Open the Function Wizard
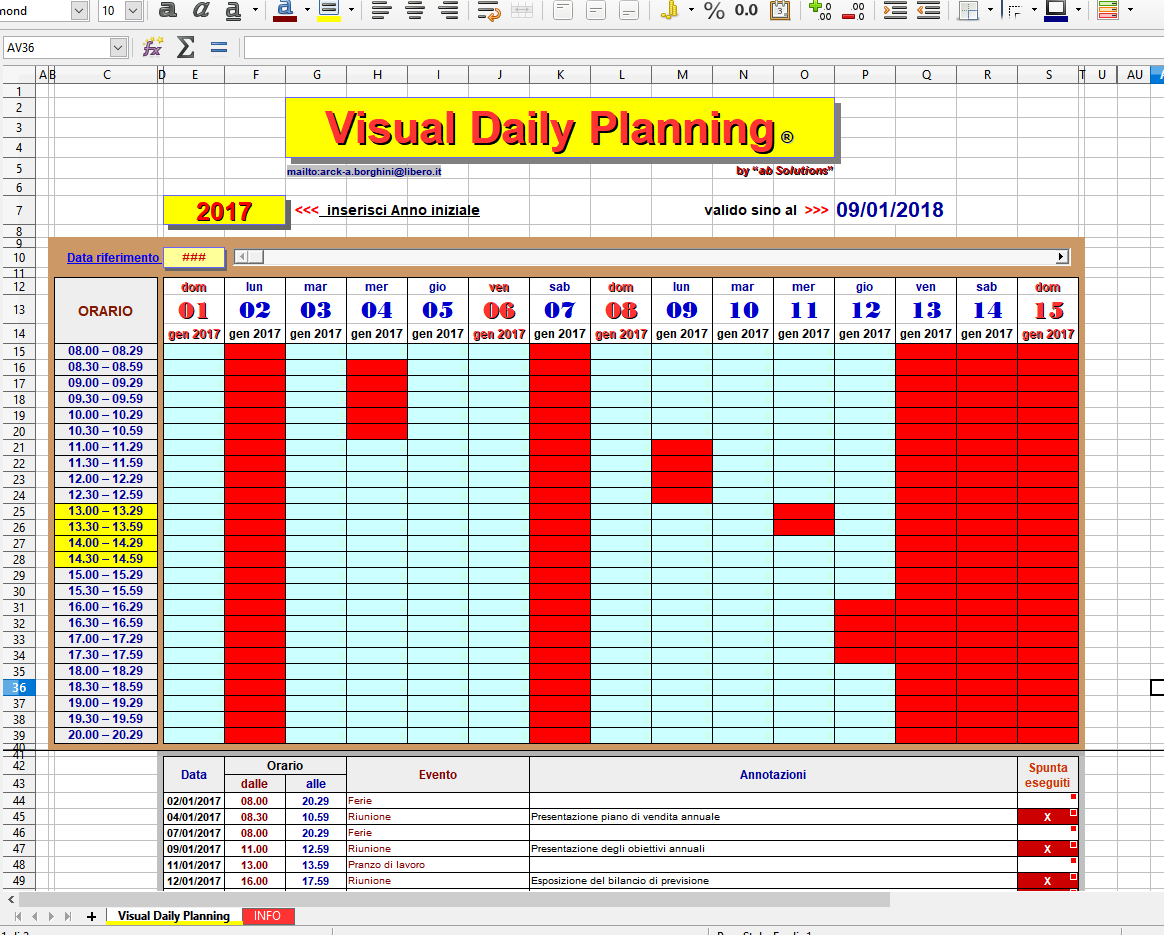 [x=152, y=47]
